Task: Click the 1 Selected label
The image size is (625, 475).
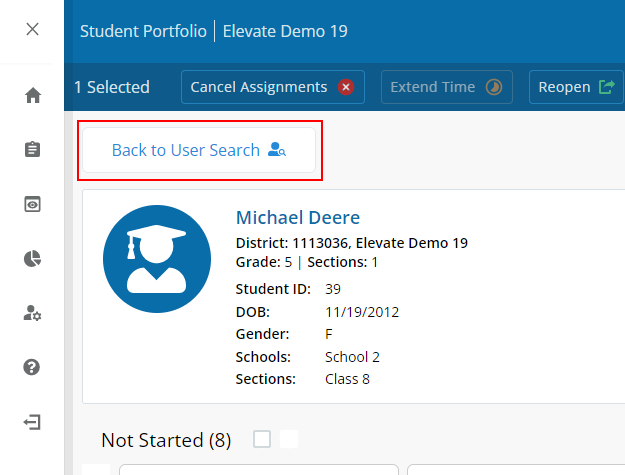Action: [x=112, y=87]
